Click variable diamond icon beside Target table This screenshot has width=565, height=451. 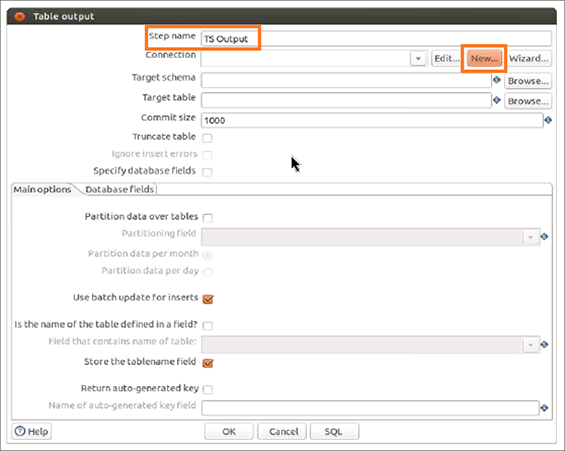[497, 100]
